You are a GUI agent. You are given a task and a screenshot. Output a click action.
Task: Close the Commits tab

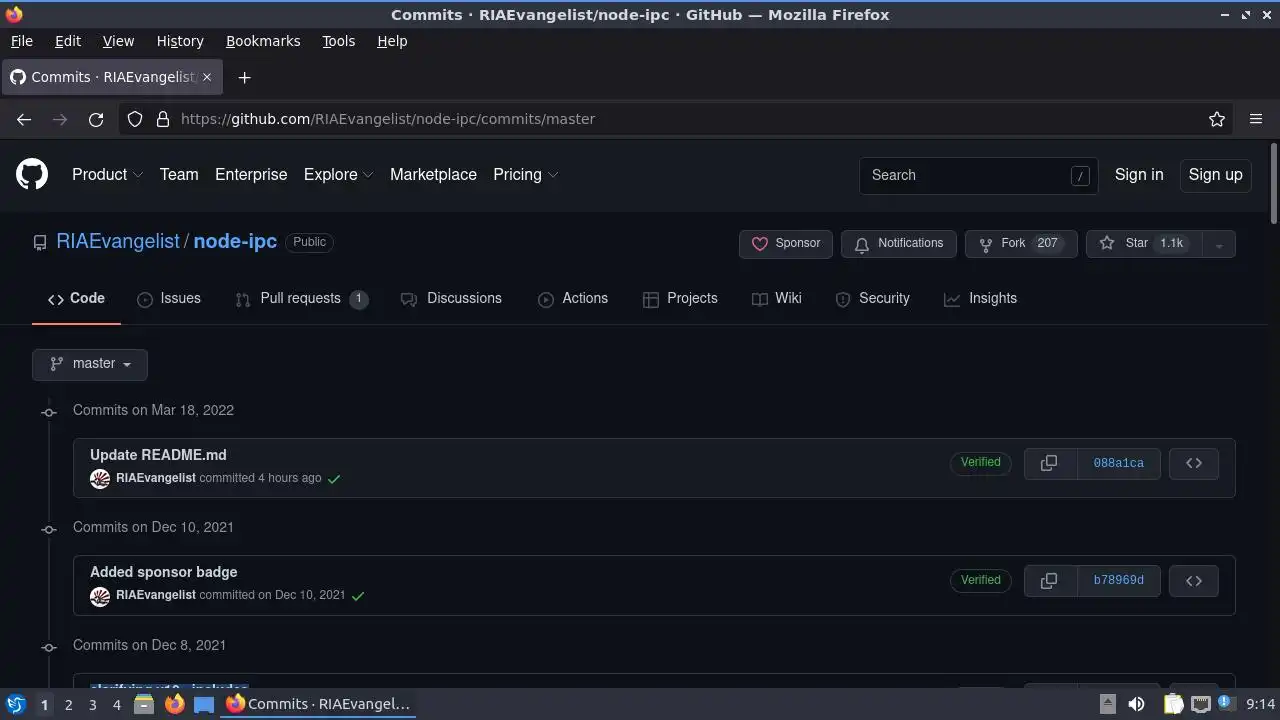point(207,77)
